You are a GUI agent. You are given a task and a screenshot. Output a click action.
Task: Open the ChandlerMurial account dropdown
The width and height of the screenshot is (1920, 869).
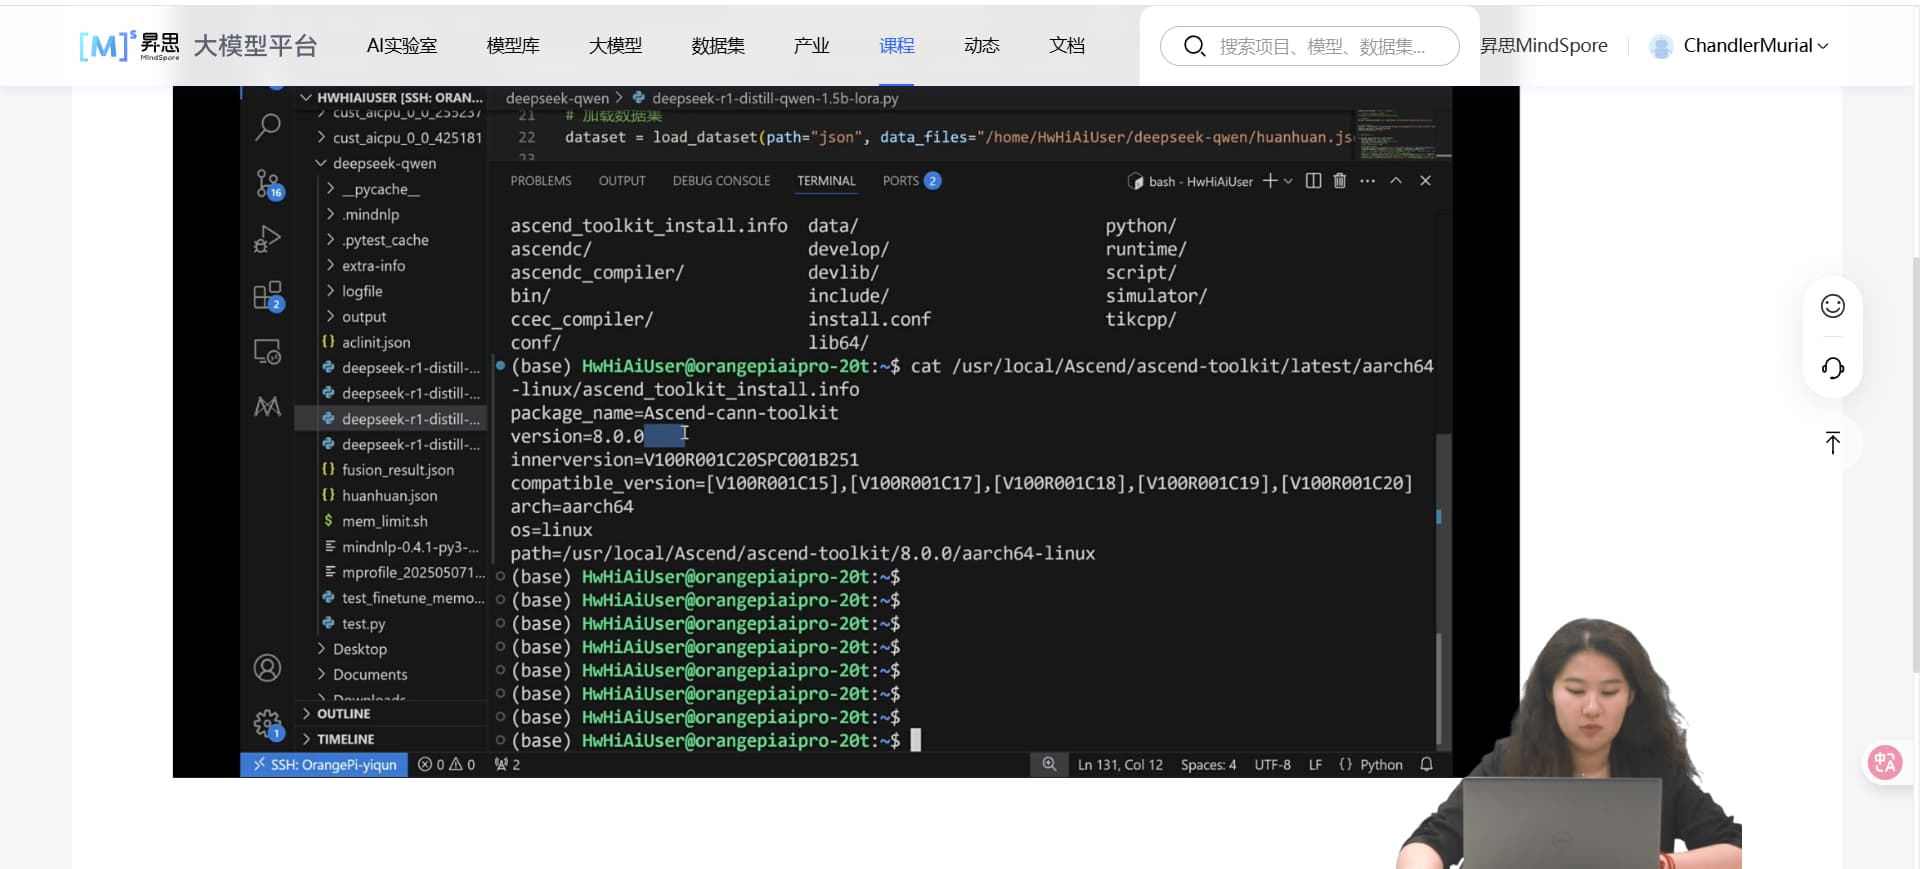pyautogui.click(x=1755, y=46)
